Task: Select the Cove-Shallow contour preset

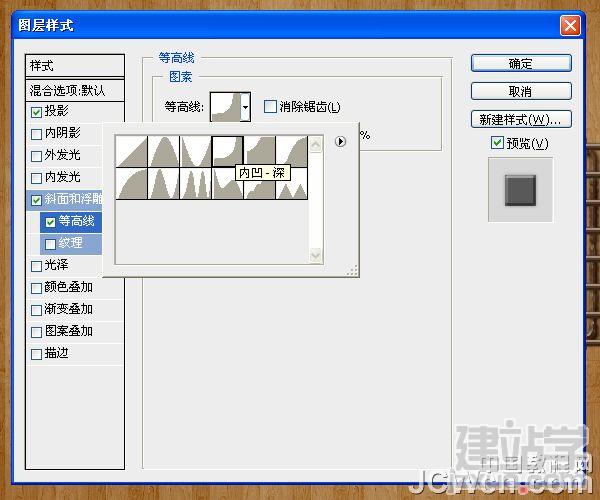Action: pyautogui.click(x=259, y=151)
